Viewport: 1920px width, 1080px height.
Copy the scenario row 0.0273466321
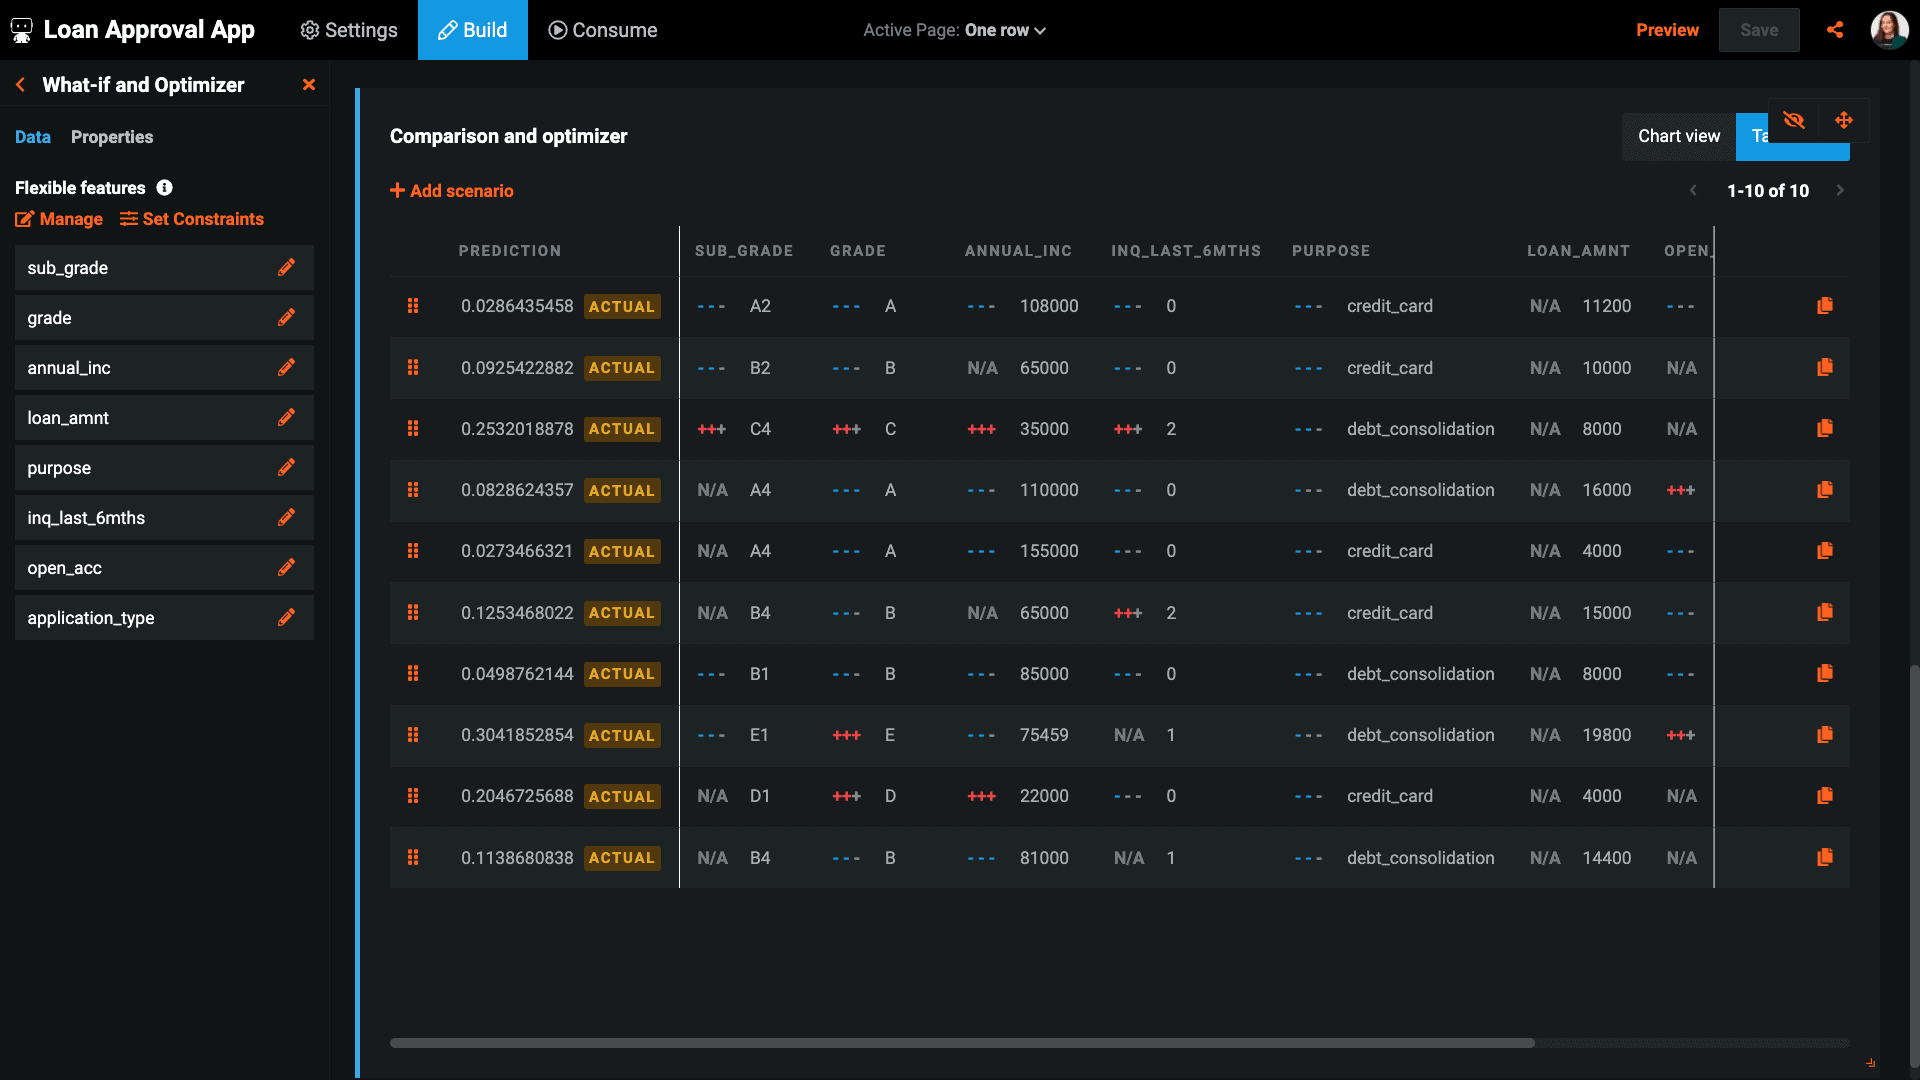[1825, 551]
